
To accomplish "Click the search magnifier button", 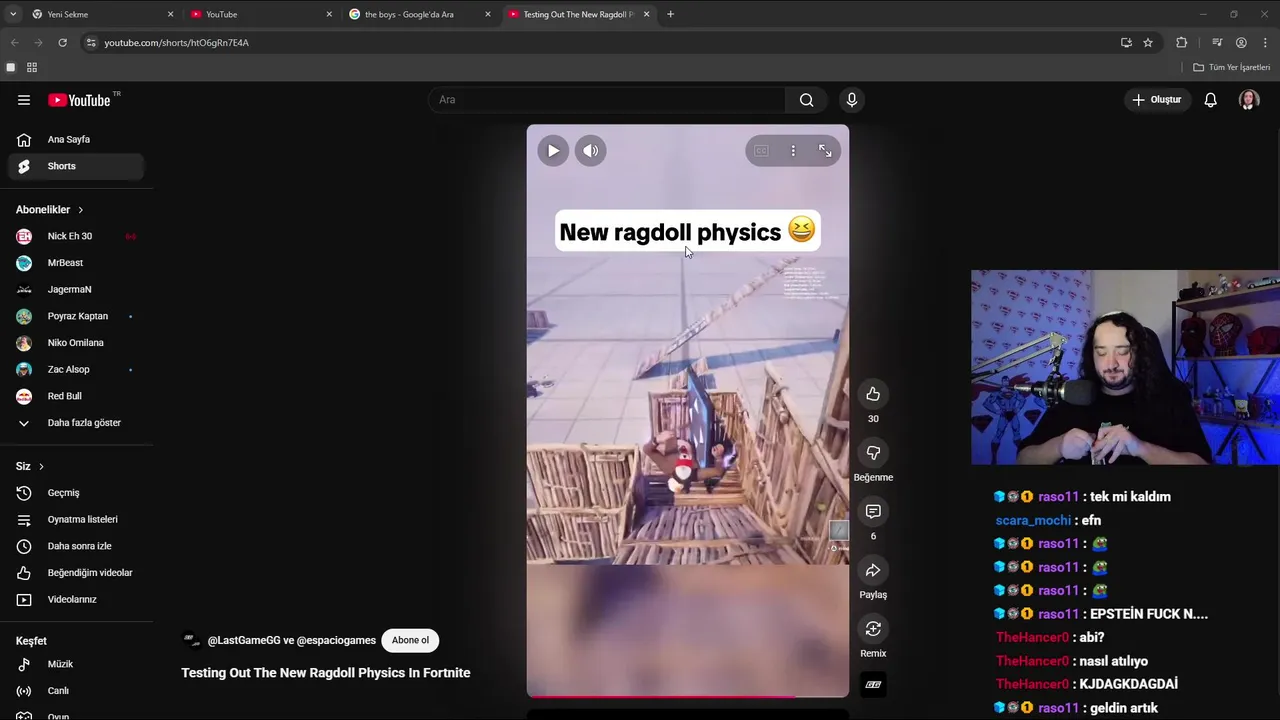I will (806, 100).
